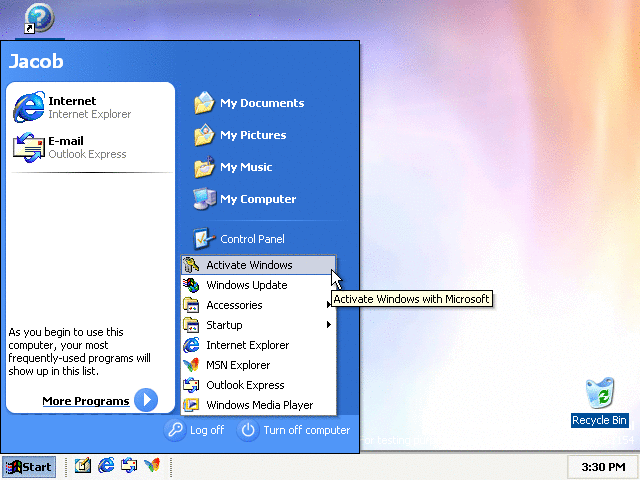Open Internet Explorer pinned icon in Start menu
The width and height of the screenshot is (640, 480).
point(29,107)
